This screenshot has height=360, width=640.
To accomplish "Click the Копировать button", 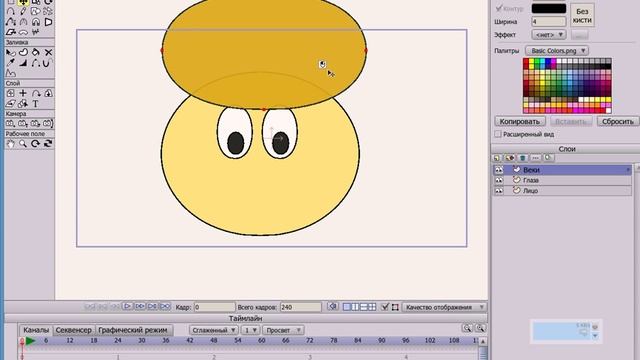I will click(x=520, y=121).
